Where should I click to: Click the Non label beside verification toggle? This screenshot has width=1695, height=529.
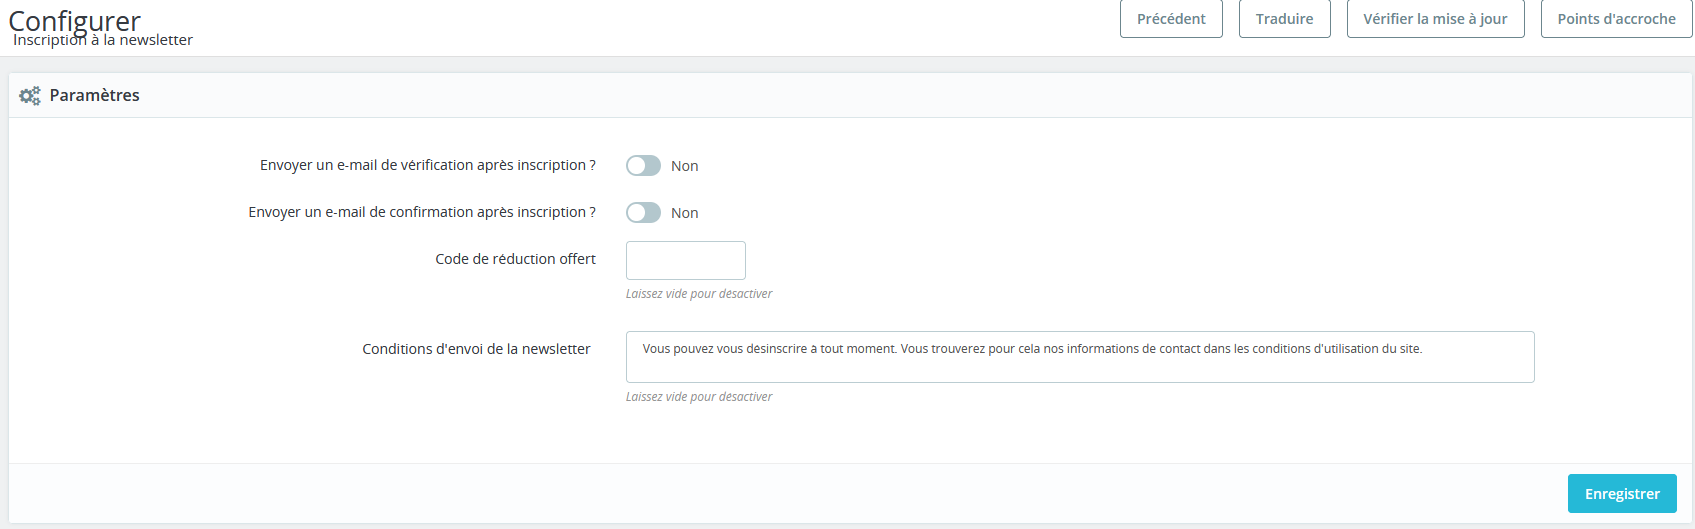click(685, 166)
